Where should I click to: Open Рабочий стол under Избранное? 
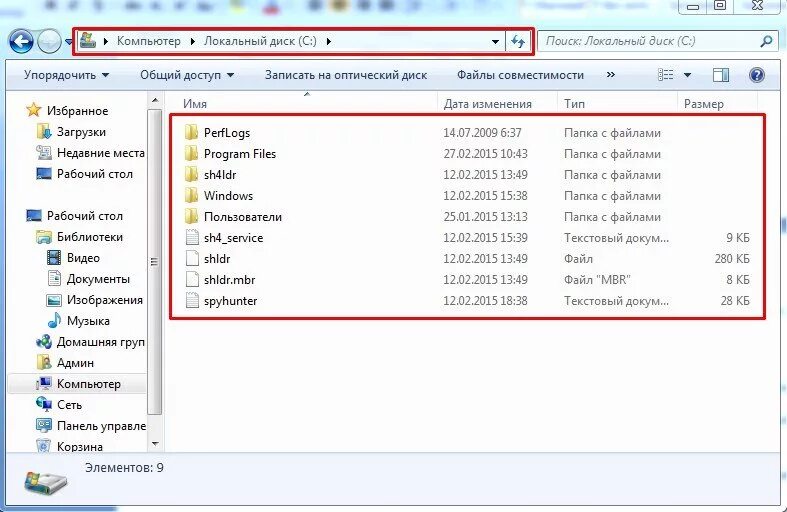(x=94, y=174)
